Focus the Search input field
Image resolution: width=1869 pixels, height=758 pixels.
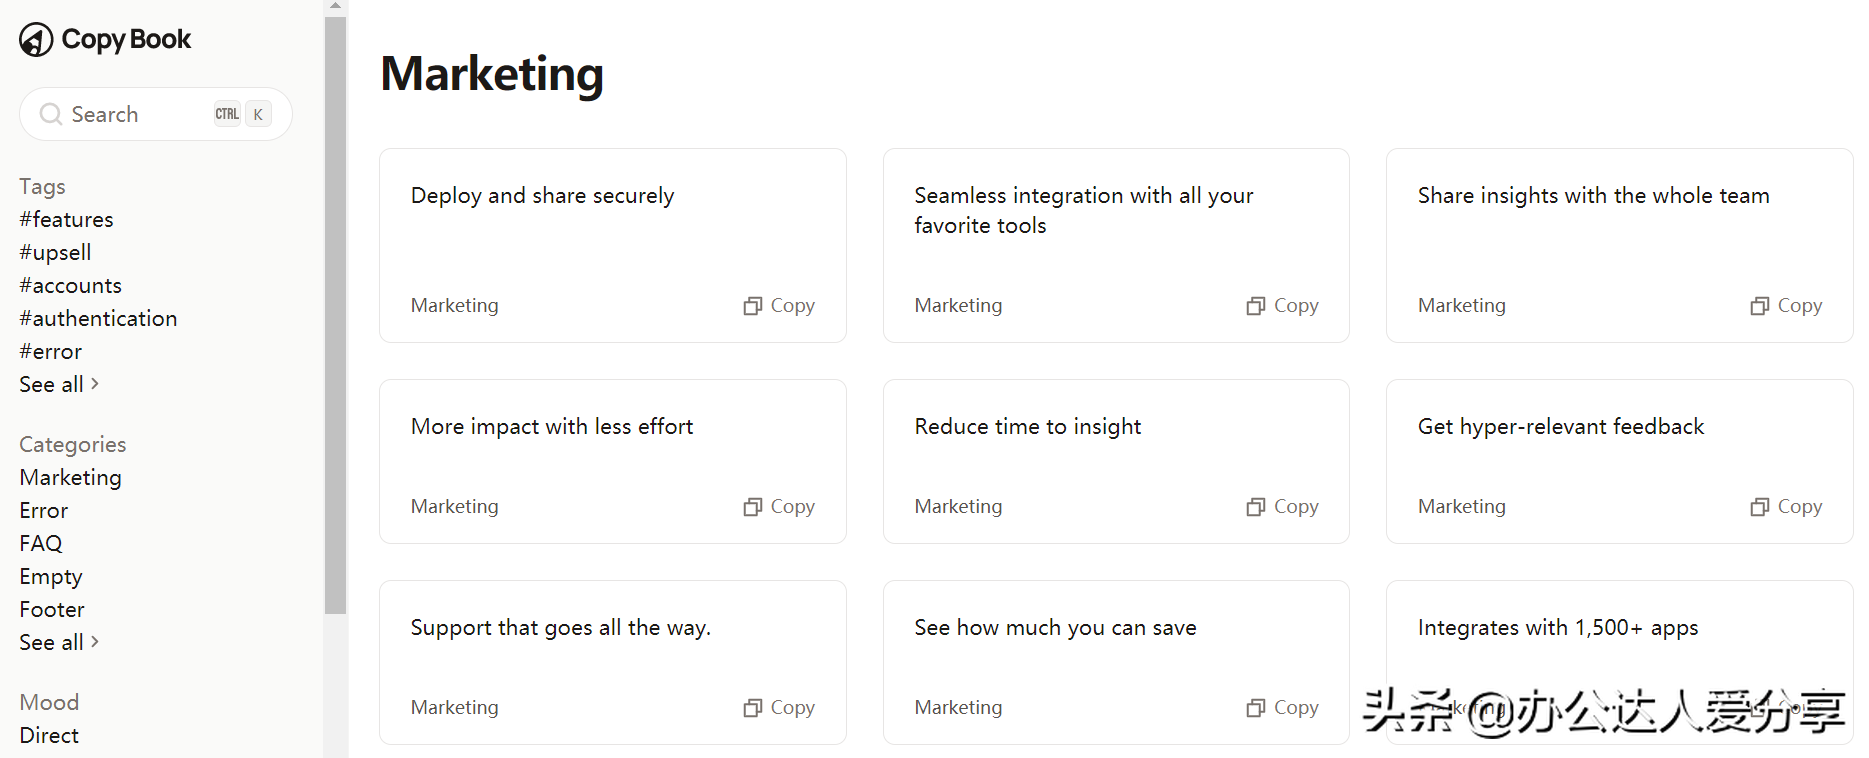coord(140,114)
